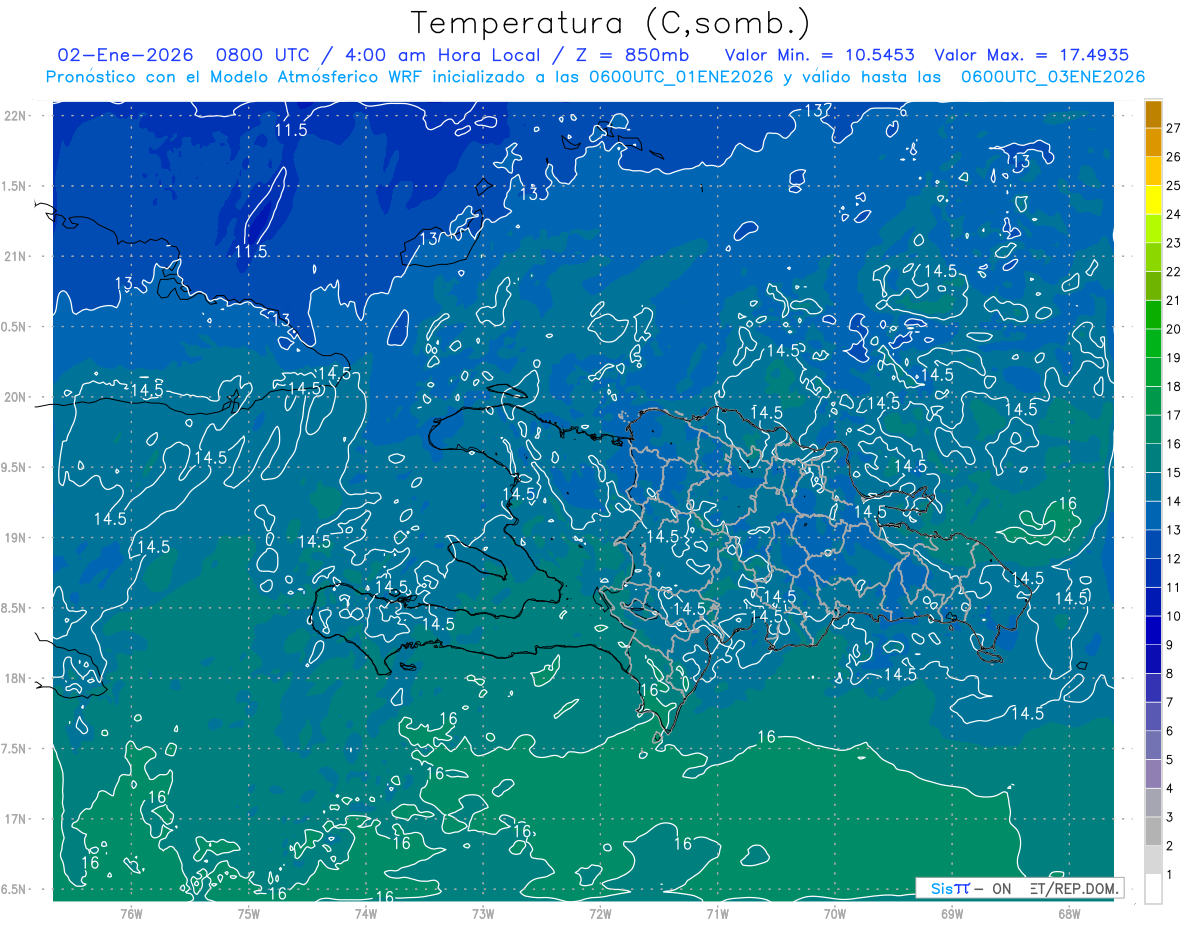Click the '21N' latitude axis label
The image size is (1200, 927).
pos(16,257)
